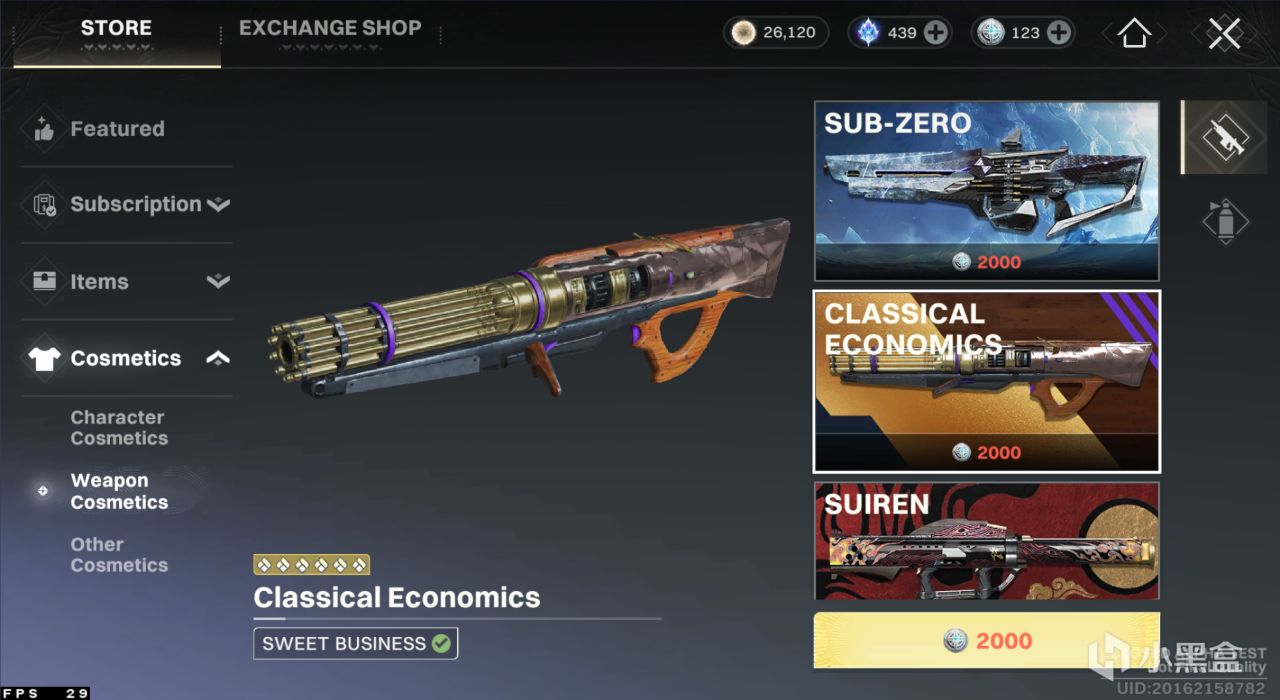The image size is (1280, 700).
Task: Click the Subscription category icon
Action: point(44,205)
